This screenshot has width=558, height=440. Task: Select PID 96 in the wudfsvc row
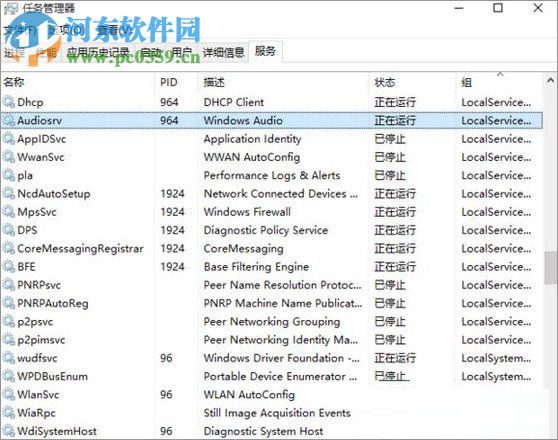(x=166, y=358)
